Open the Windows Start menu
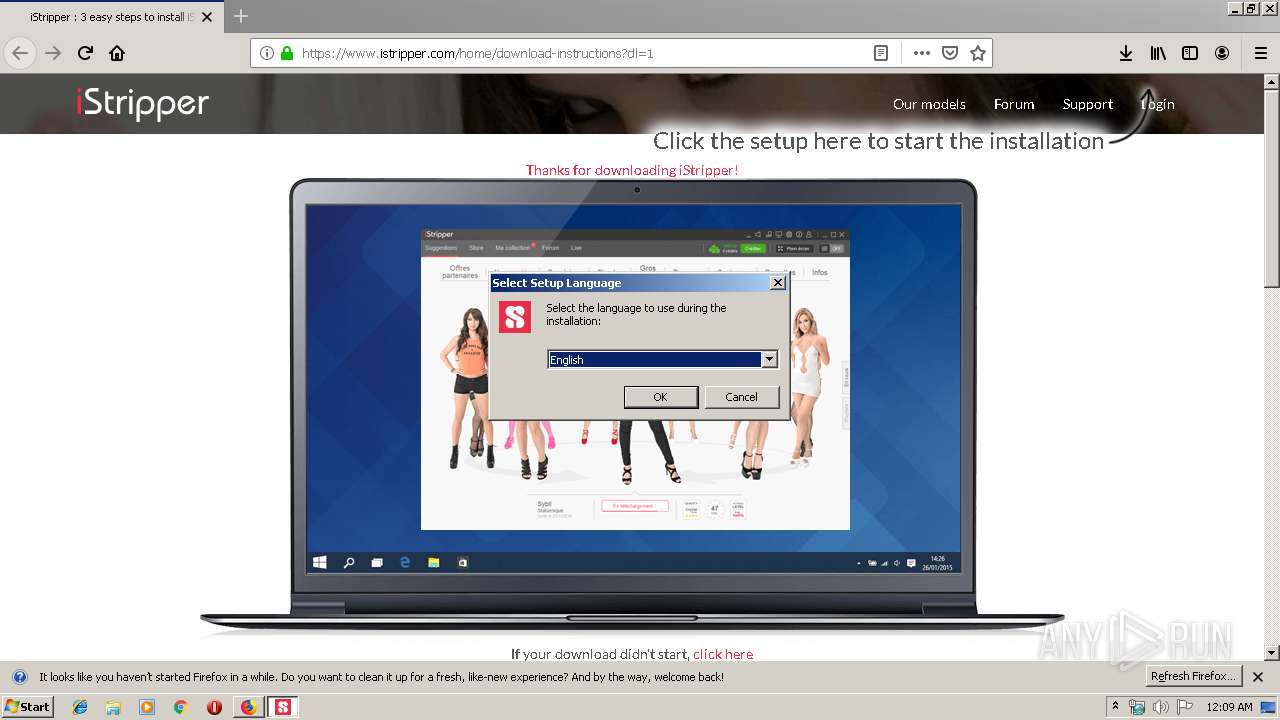 pyautogui.click(x=28, y=706)
